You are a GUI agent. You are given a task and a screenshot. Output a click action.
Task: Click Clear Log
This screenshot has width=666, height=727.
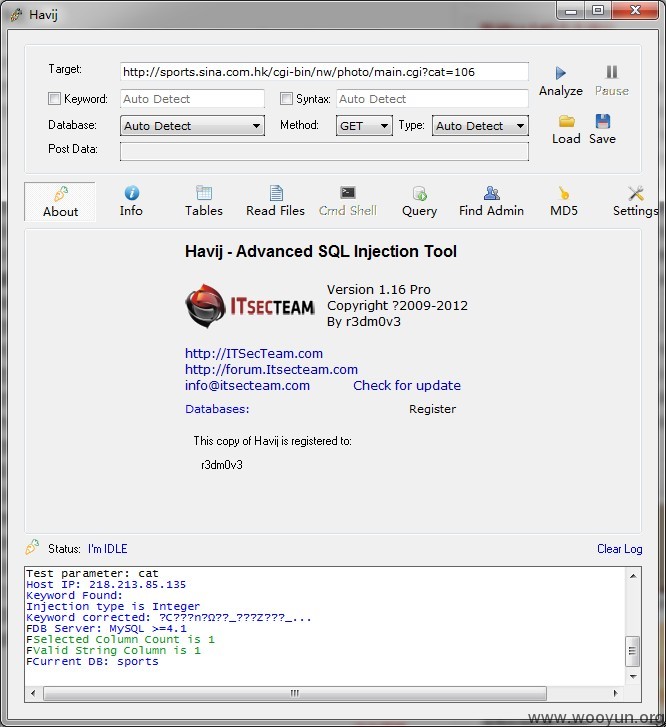pos(620,549)
